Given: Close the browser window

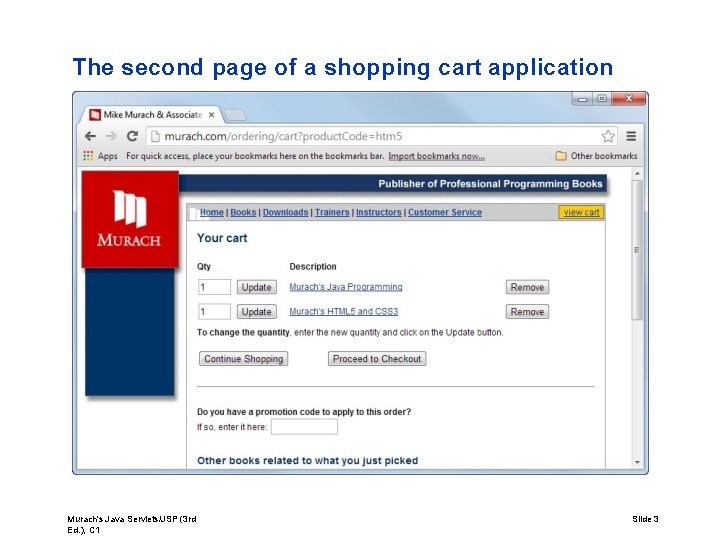Looking at the screenshot, I should coord(629,99).
